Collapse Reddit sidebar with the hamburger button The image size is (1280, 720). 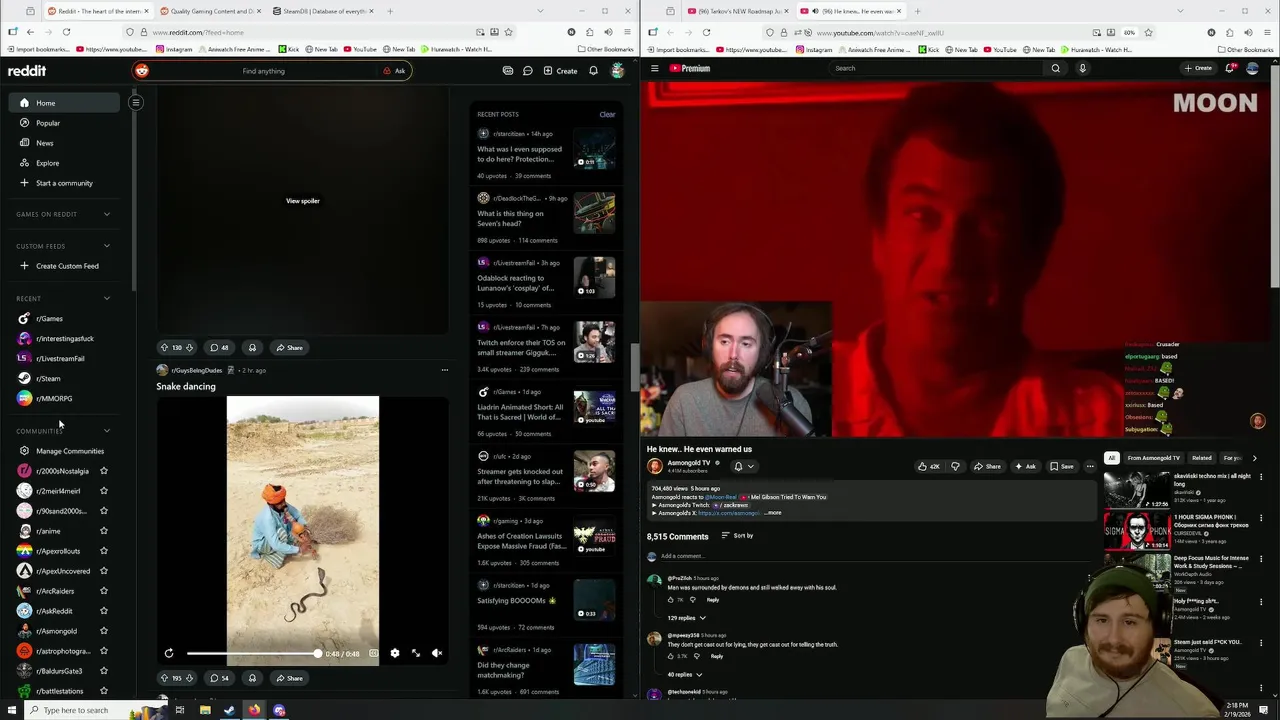[x=135, y=102]
